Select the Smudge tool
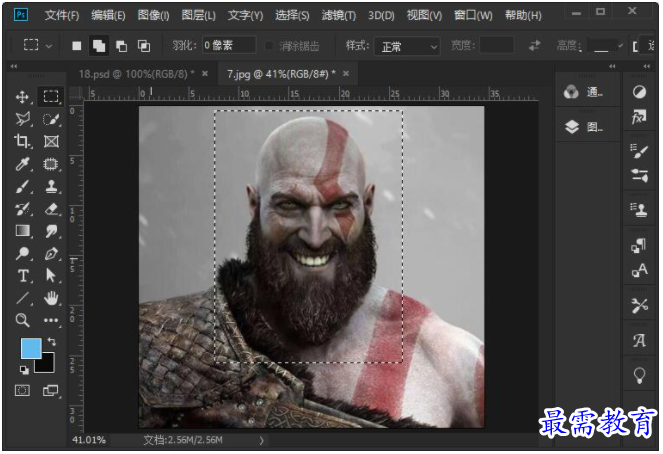Viewport: 663px width, 454px height. click(51, 231)
